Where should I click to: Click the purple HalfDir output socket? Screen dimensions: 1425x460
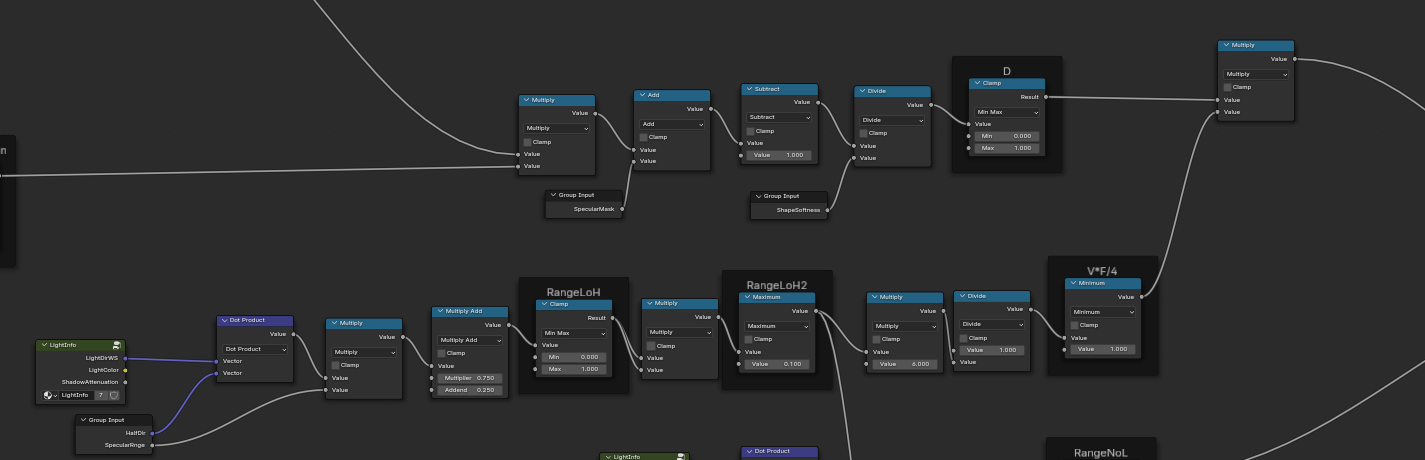tap(153, 433)
